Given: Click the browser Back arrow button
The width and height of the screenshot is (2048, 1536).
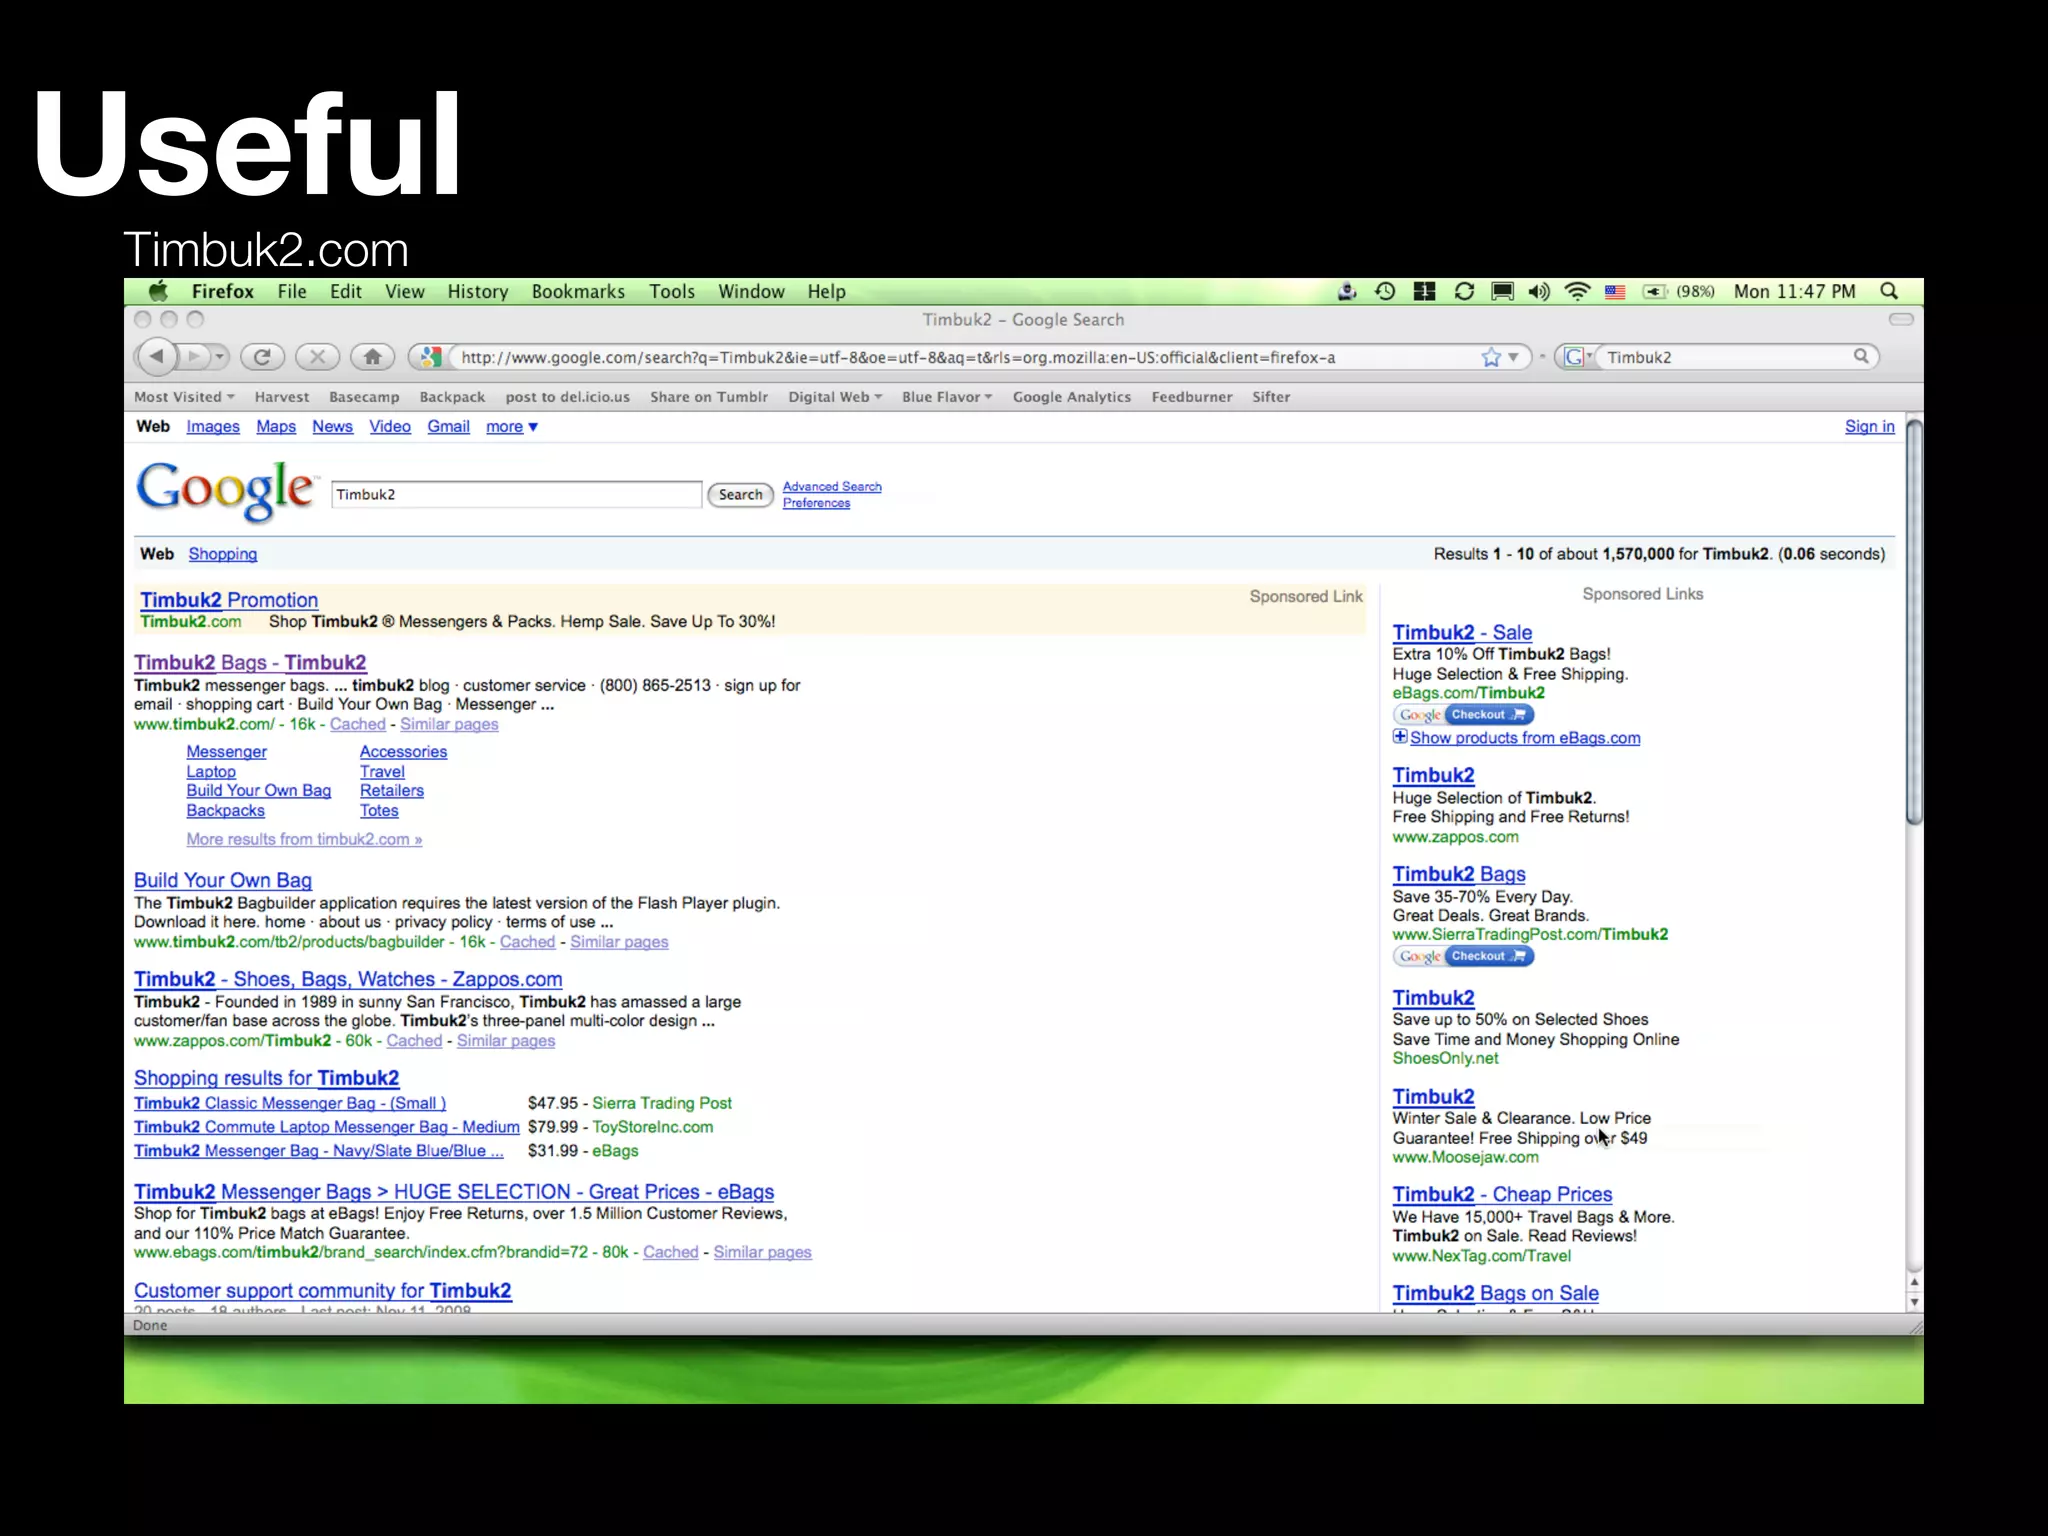Looking at the screenshot, I should [x=156, y=356].
